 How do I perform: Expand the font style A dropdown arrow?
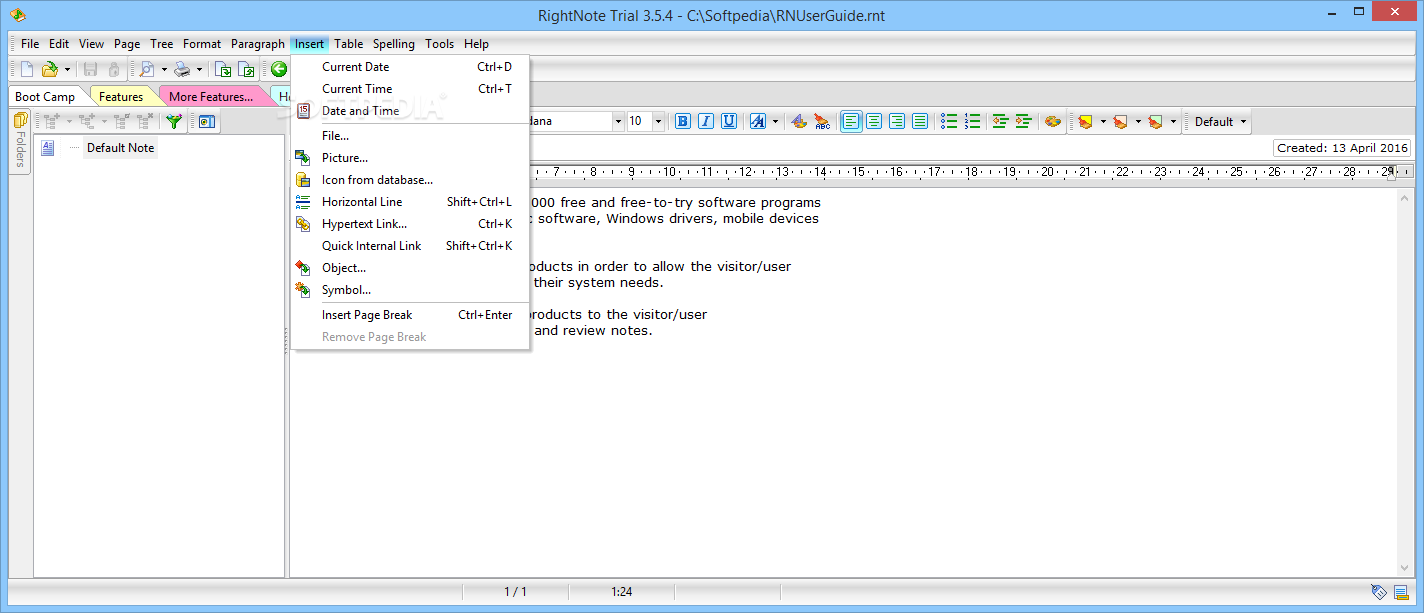point(775,121)
